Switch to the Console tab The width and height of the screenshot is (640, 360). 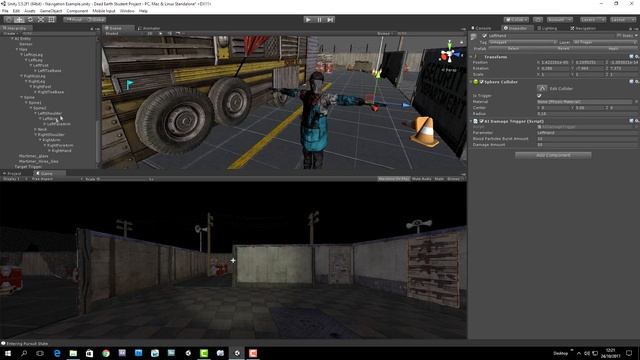coord(482,28)
